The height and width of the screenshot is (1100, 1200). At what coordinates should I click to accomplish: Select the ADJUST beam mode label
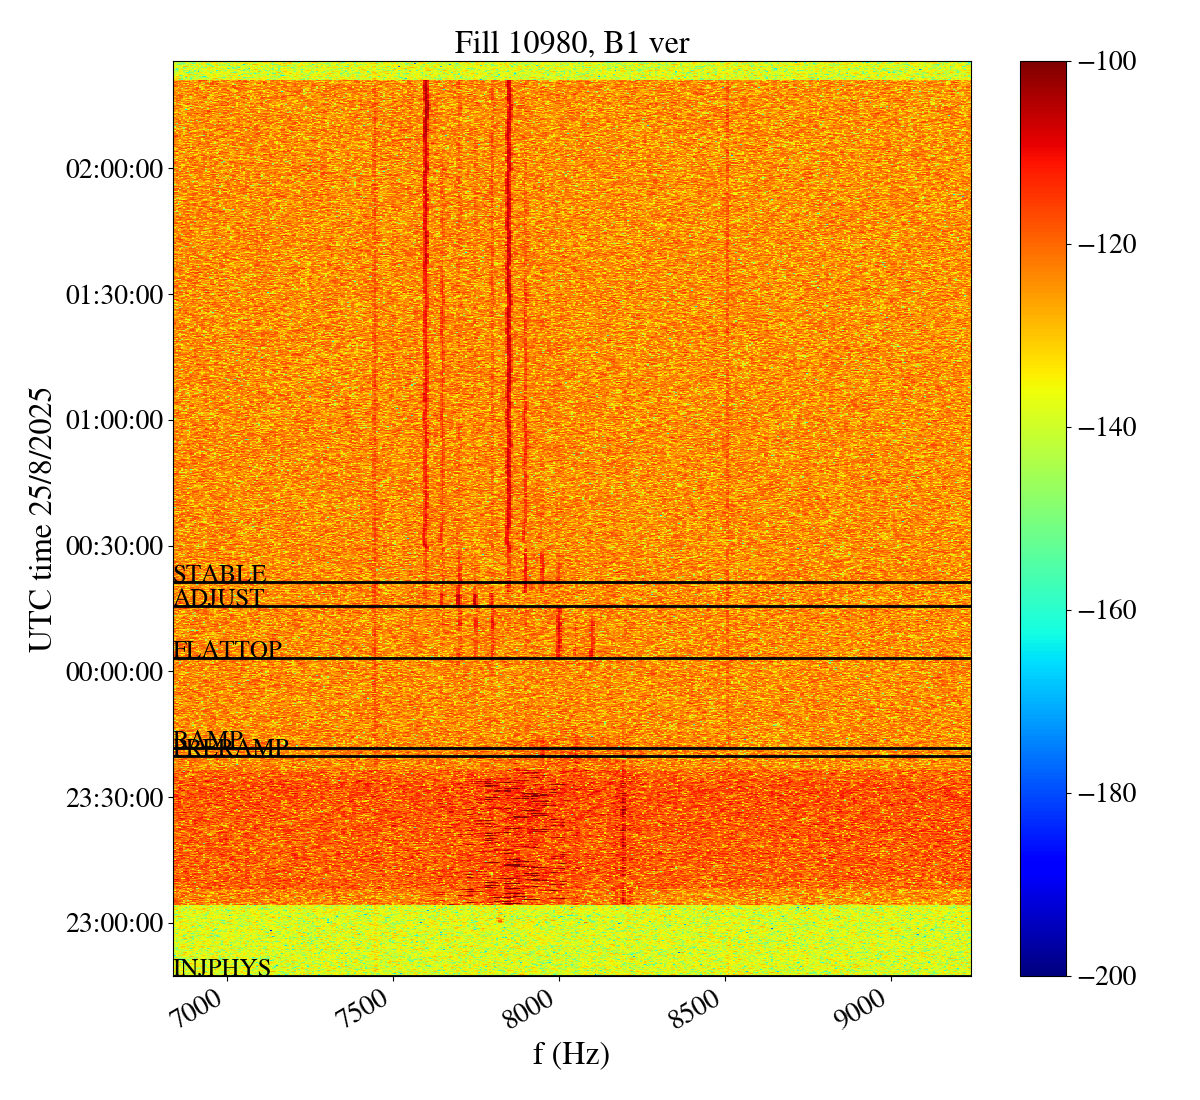click(x=218, y=598)
